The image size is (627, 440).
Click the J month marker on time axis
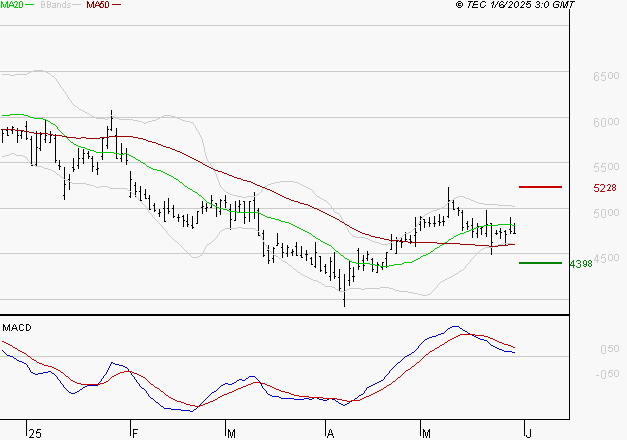click(x=529, y=433)
